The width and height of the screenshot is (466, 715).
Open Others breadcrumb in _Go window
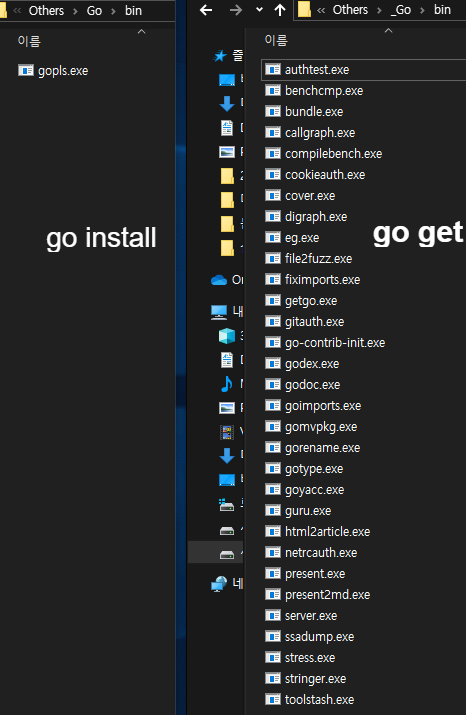click(x=350, y=10)
